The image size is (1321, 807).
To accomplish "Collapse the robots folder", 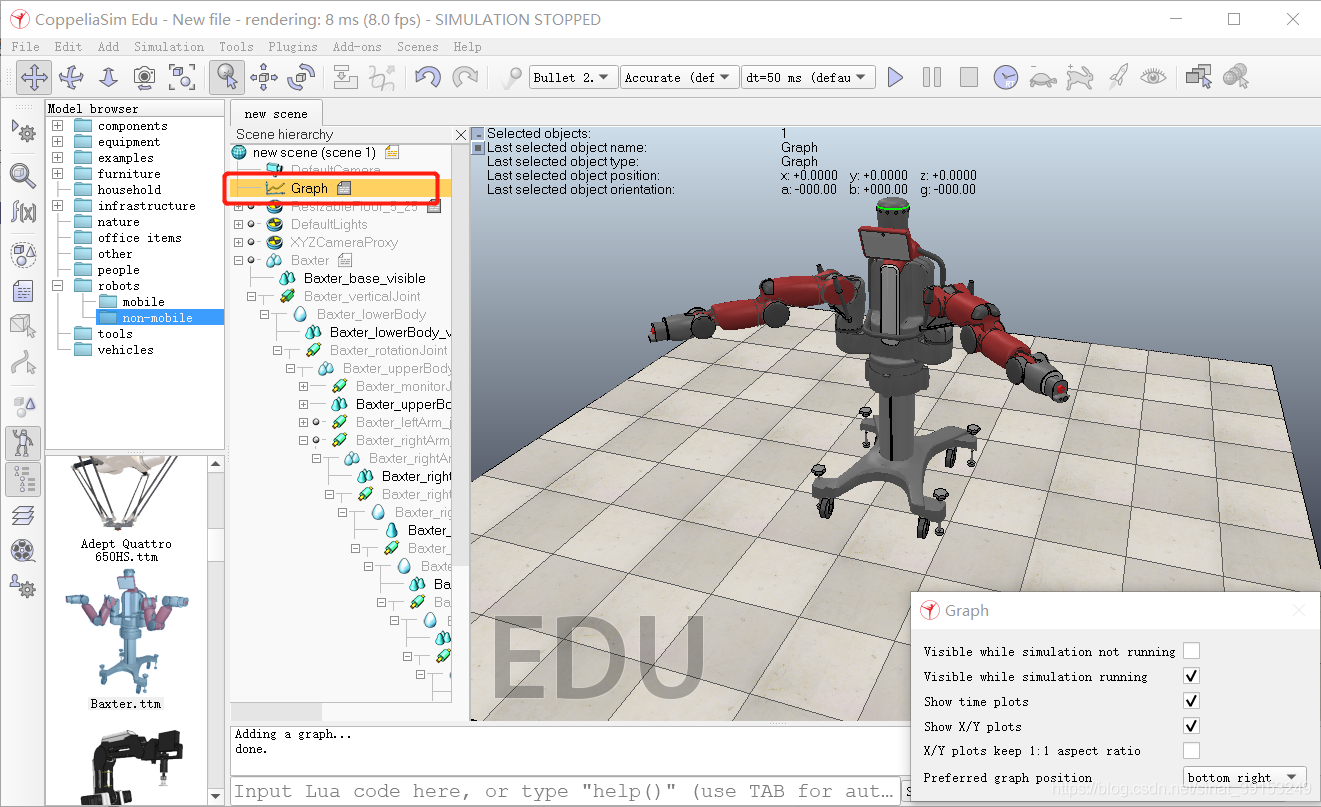I will pos(58,286).
